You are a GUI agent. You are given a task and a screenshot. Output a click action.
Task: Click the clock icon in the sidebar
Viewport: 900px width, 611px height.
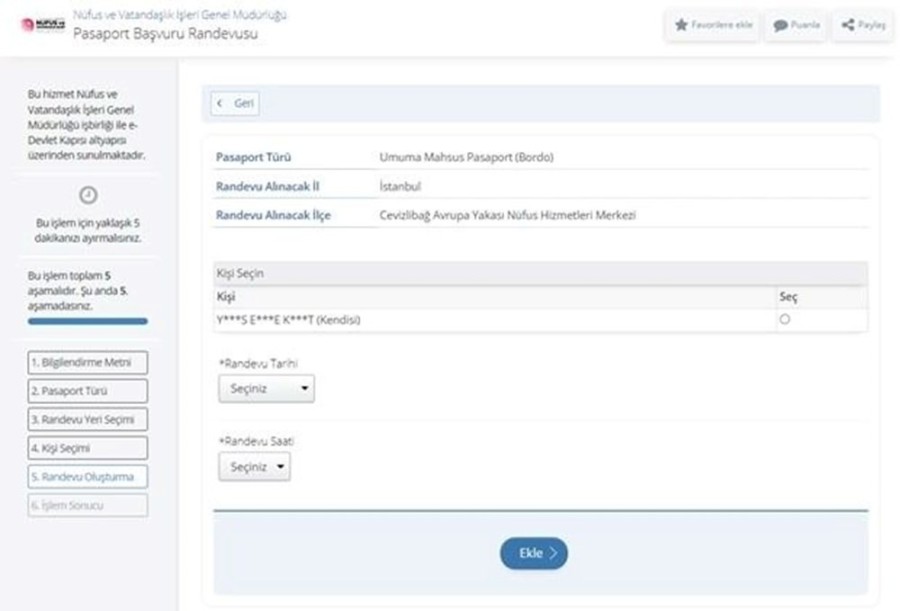coord(88,195)
